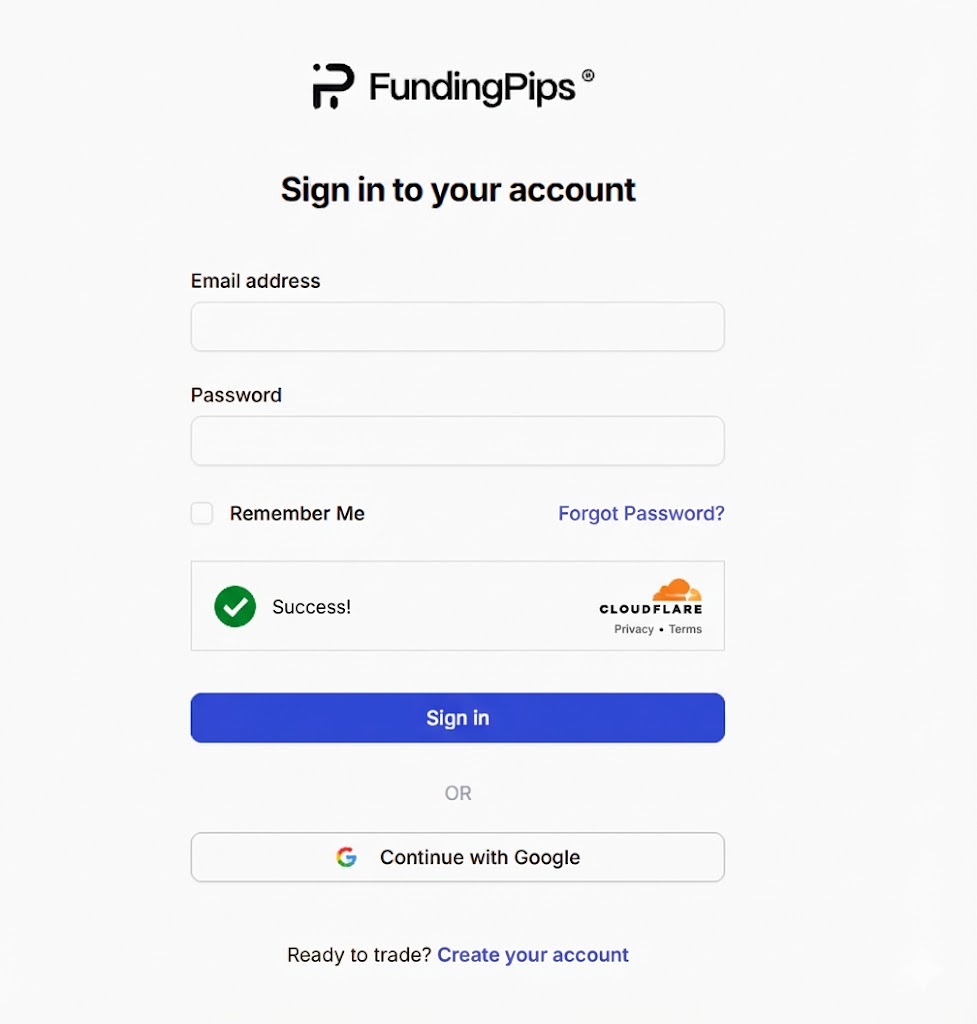The width and height of the screenshot is (977, 1024).
Task: Click the orange Cloudflare cloud icon
Action: point(676,589)
